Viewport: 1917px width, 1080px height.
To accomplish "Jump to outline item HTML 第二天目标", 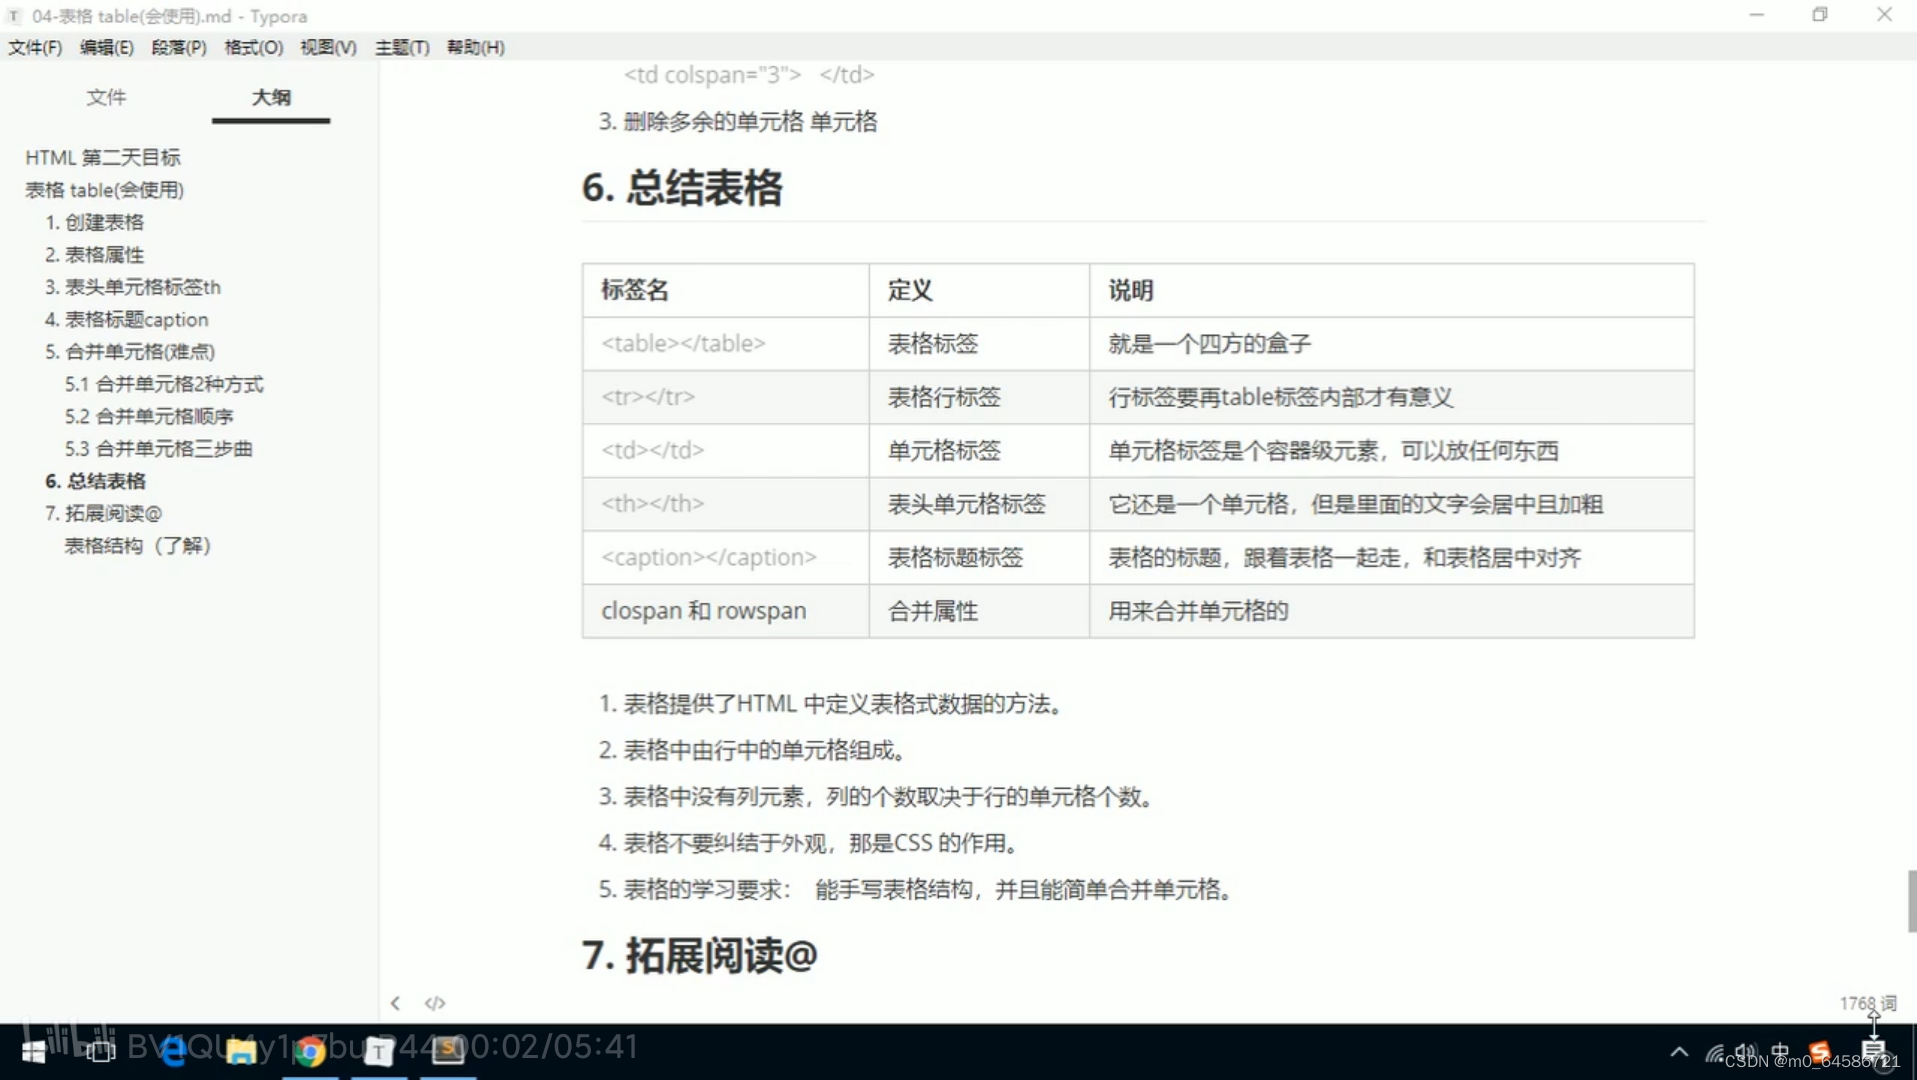I will point(103,158).
